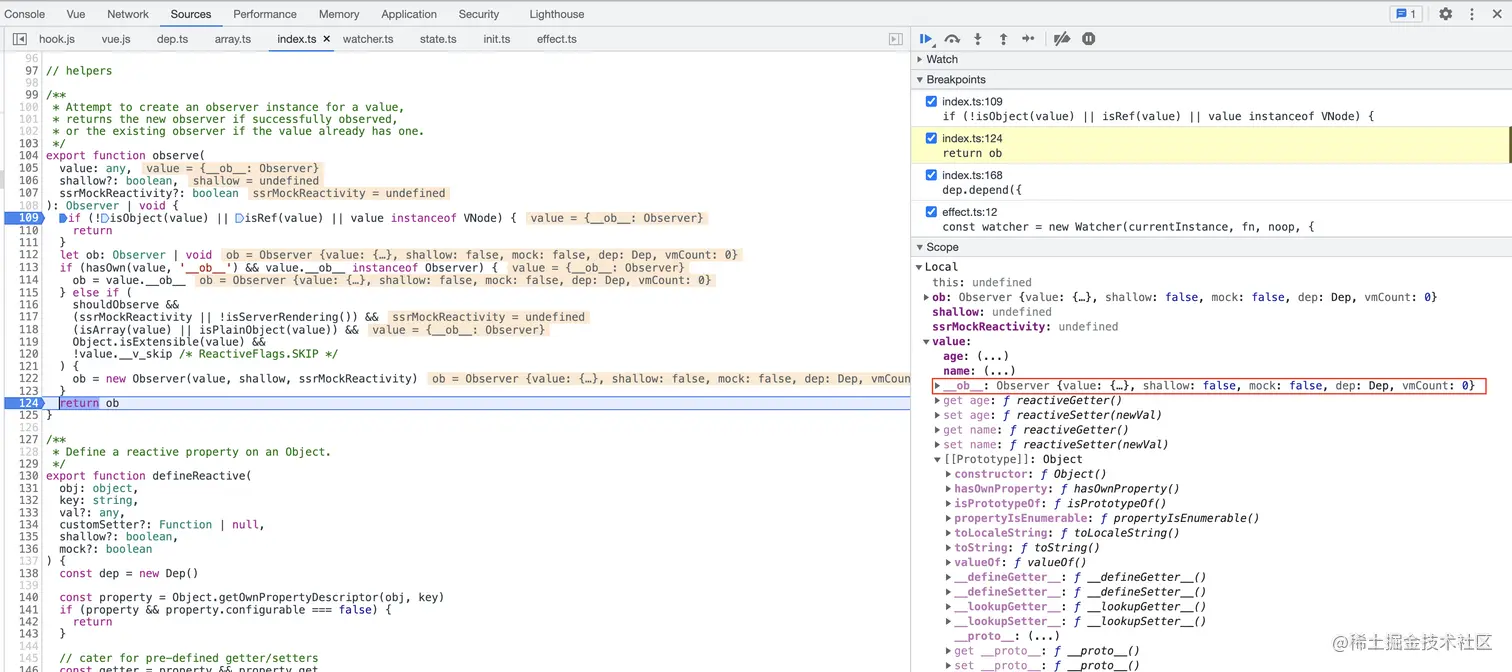Toggle pause on exceptions
The width and height of the screenshot is (1512, 672).
[x=1088, y=39]
